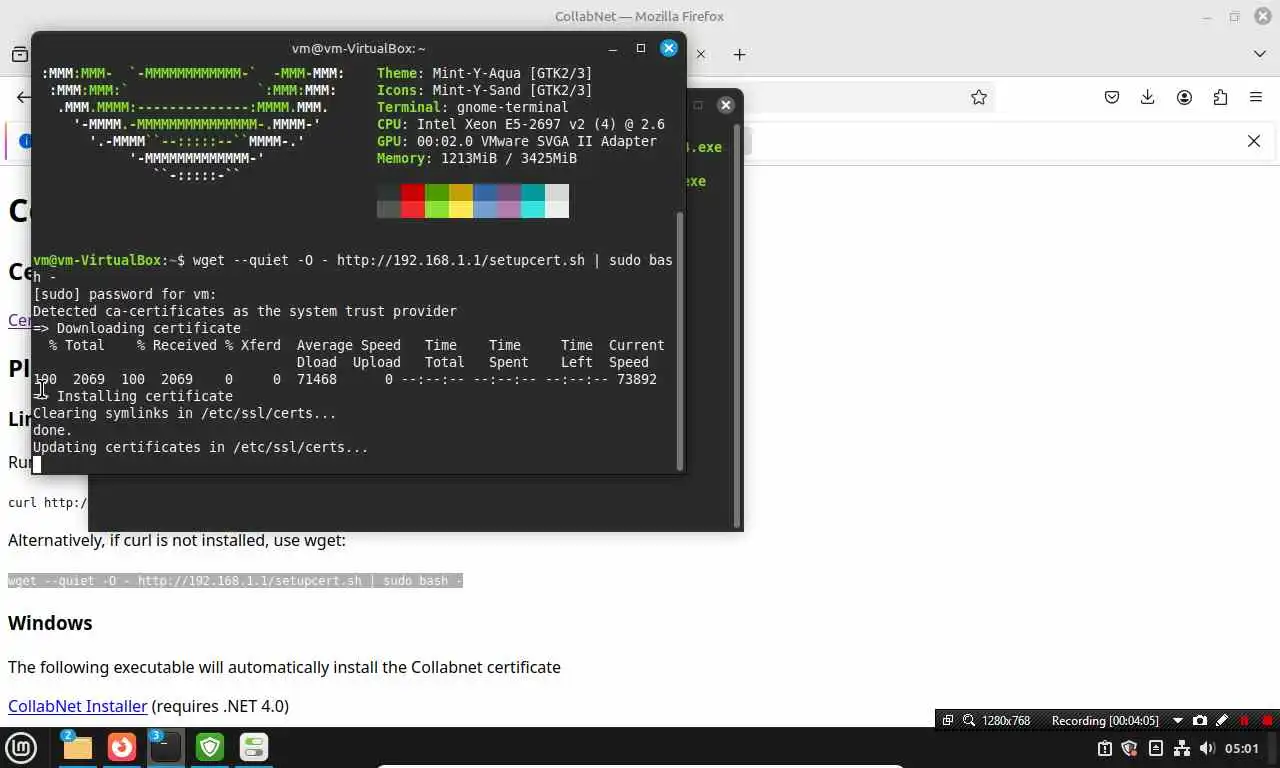Viewport: 1280px width, 768px height.
Task: Open the Firefox extensions puzzle icon
Action: click(1220, 97)
